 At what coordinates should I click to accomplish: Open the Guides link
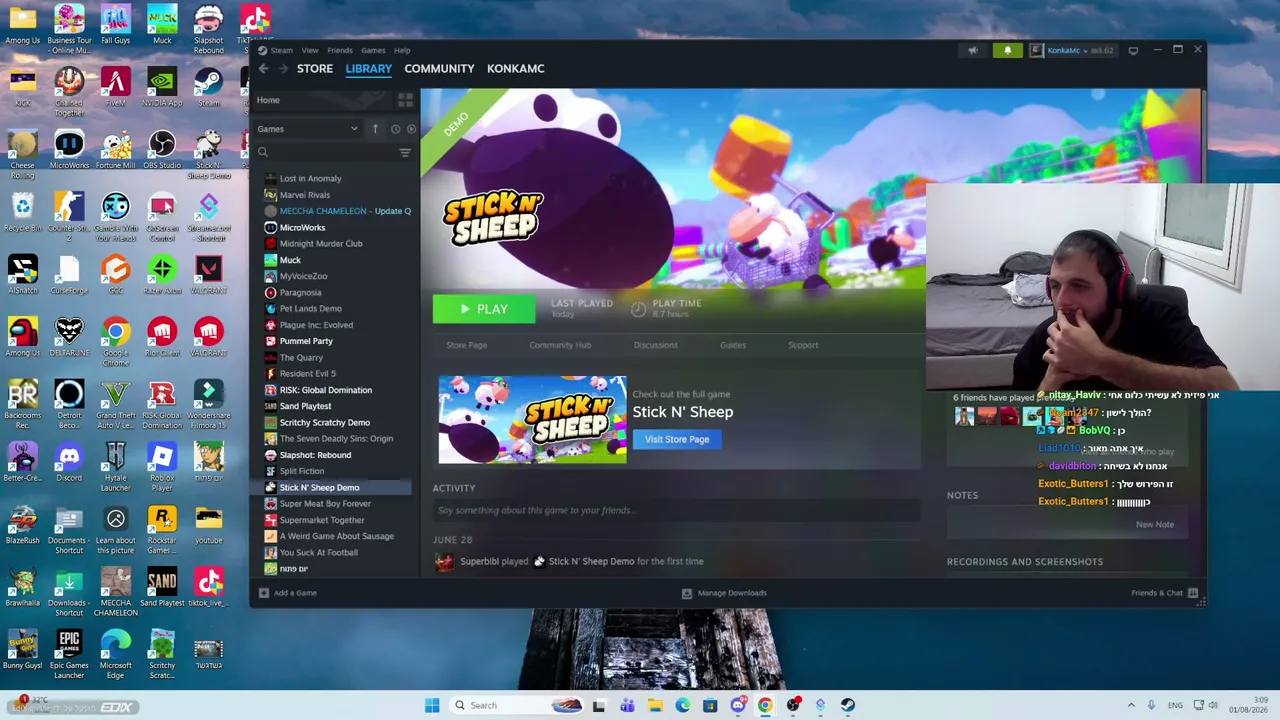tap(733, 345)
